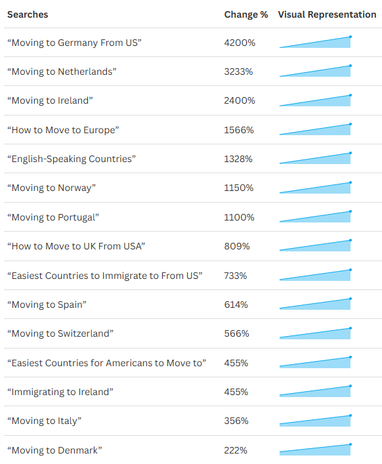Click the English-Speaking Countries trend graphic
The image size is (382, 464).
(315, 158)
